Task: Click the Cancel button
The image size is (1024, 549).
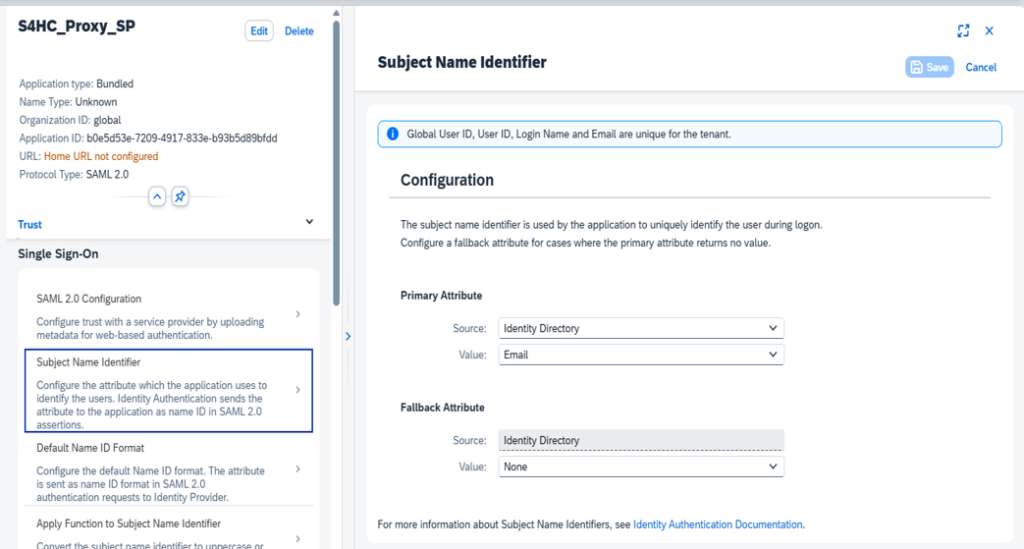Action: pyautogui.click(x=980, y=67)
